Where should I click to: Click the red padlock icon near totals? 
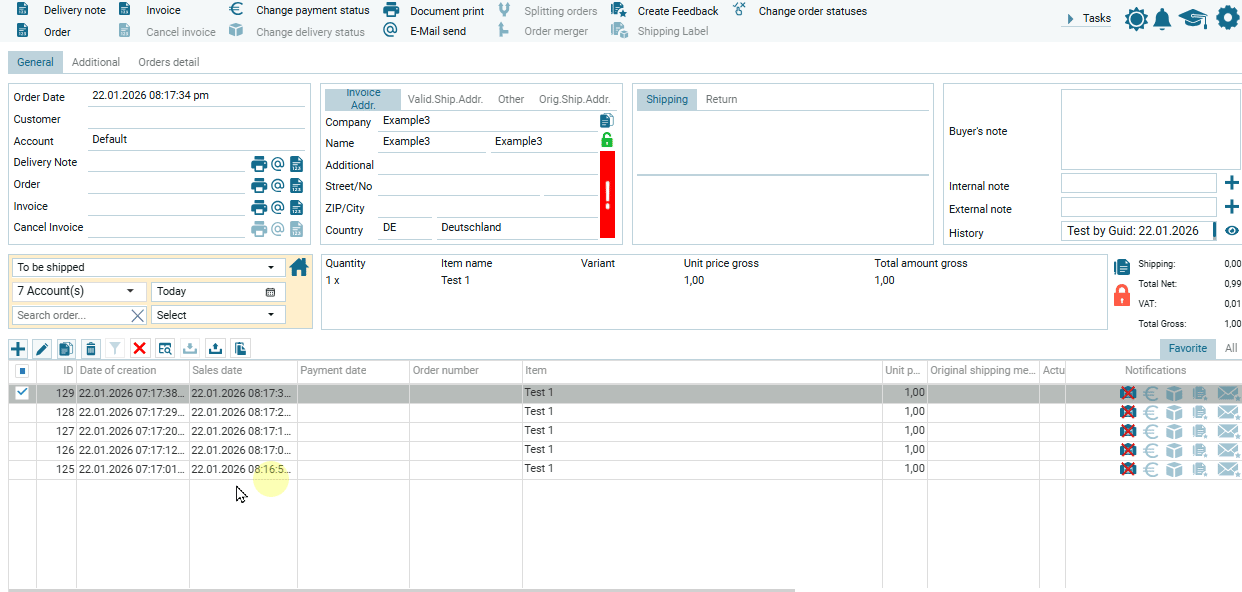1122,295
